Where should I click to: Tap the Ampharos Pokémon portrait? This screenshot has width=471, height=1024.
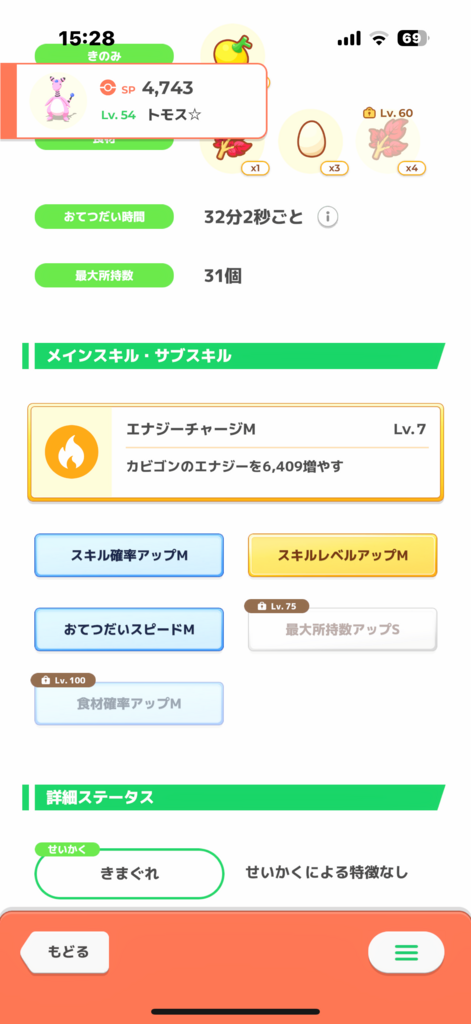coord(58,101)
